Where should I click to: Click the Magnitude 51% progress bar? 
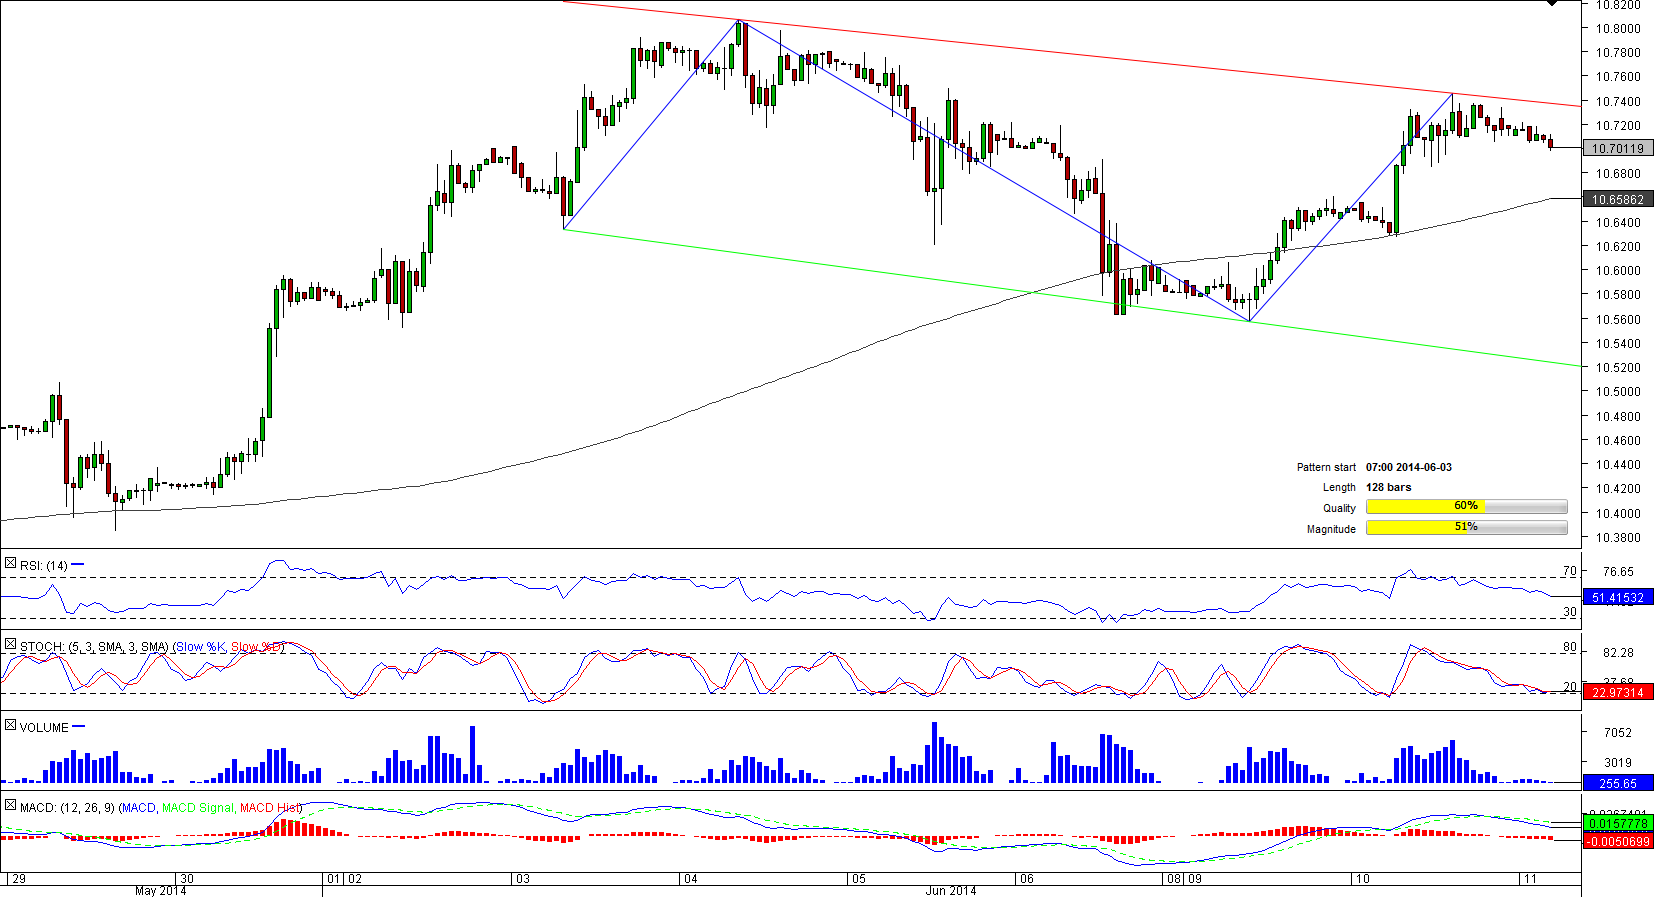[1466, 528]
